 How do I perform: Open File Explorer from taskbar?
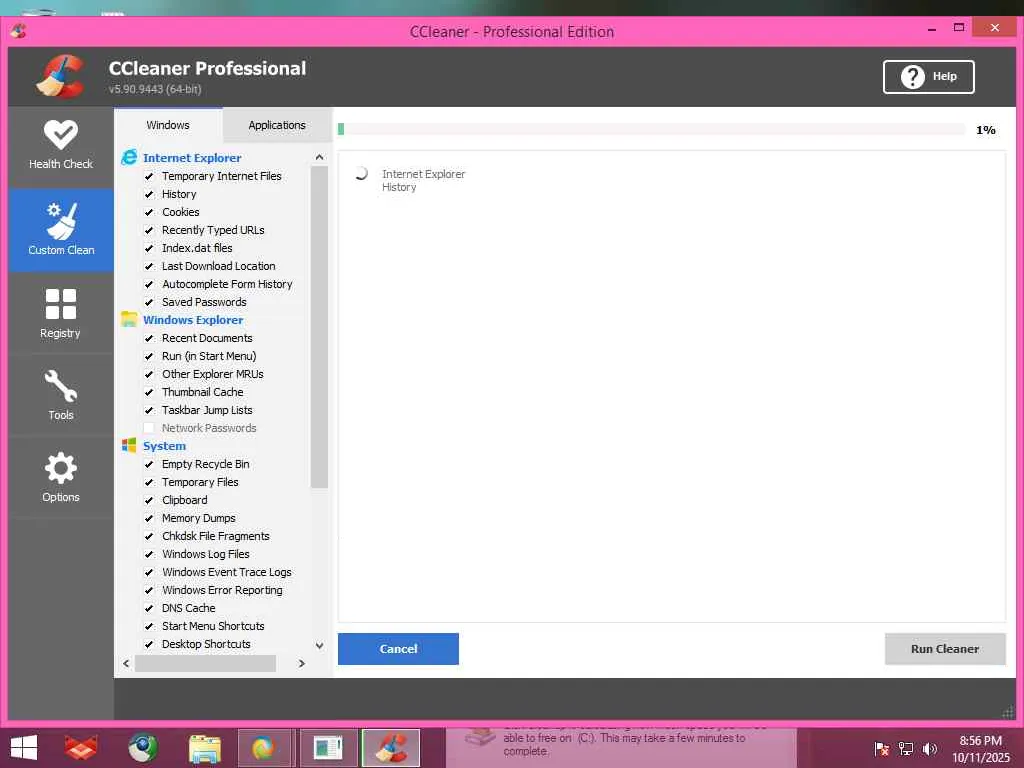204,748
